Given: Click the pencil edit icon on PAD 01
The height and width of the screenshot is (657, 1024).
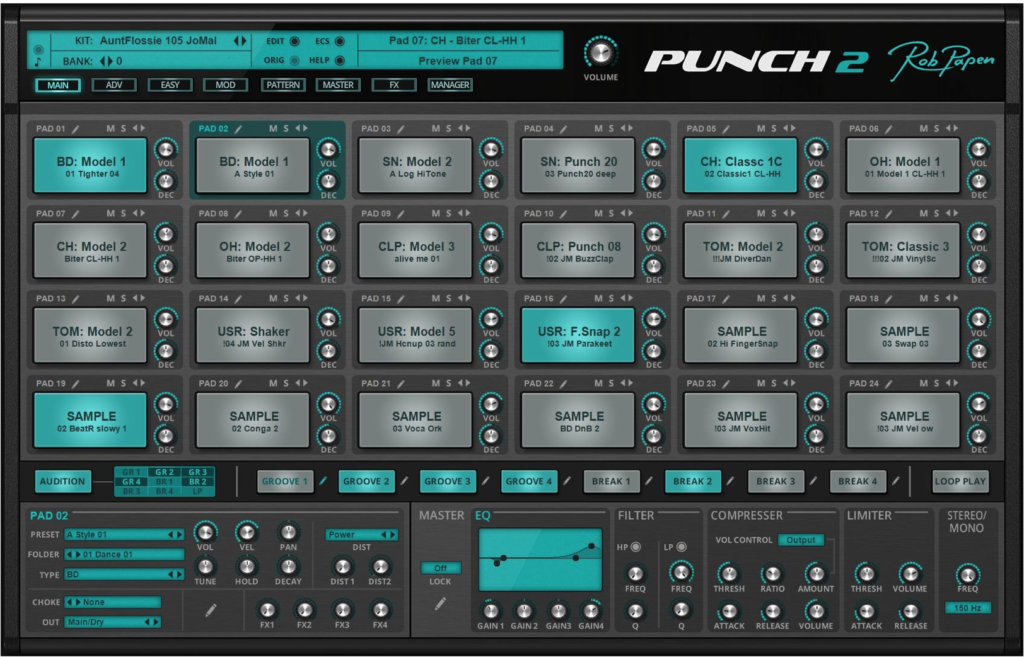Looking at the screenshot, I should (75, 128).
